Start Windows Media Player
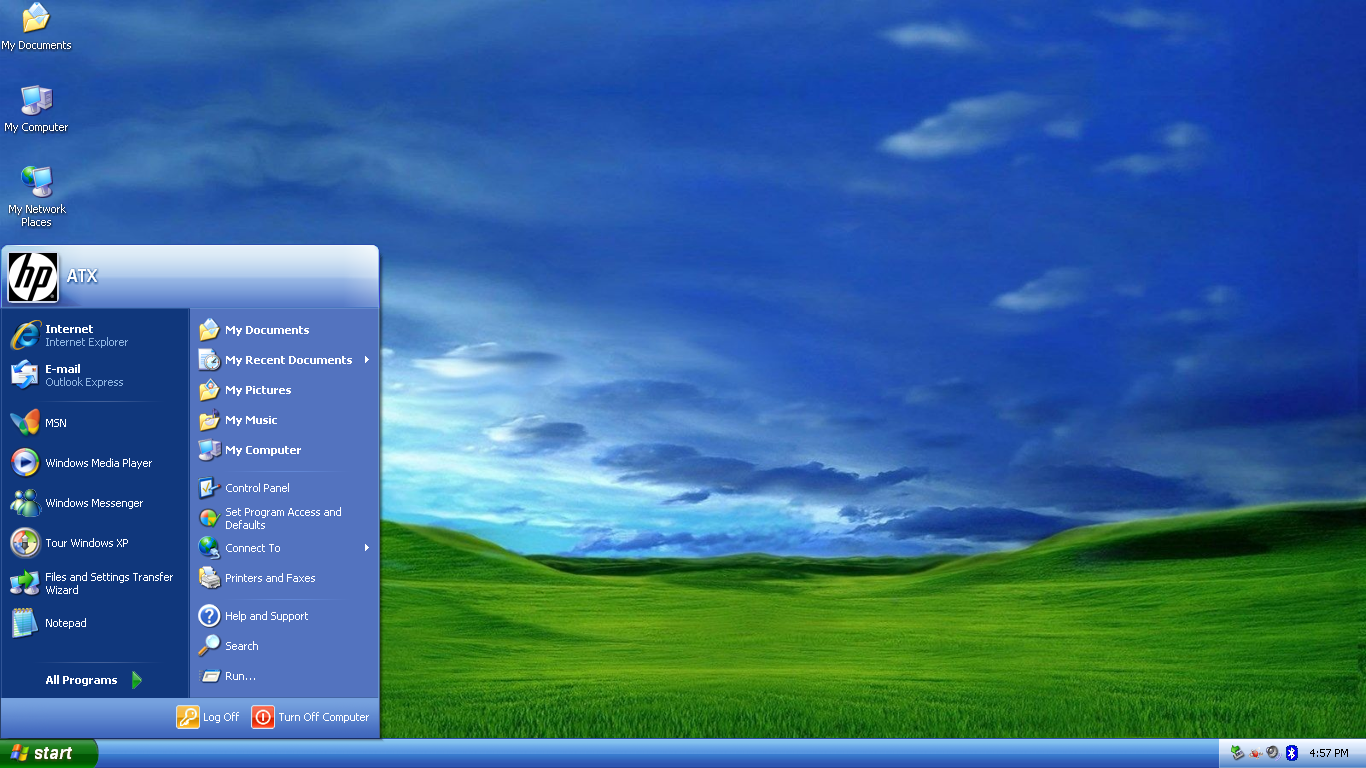This screenshot has height=768, width=1366. (95, 463)
